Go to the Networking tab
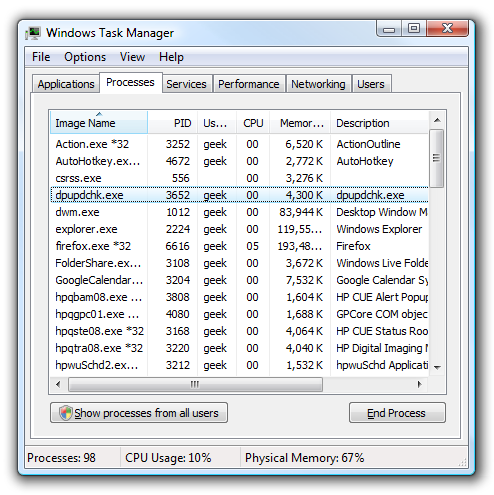 point(318,84)
